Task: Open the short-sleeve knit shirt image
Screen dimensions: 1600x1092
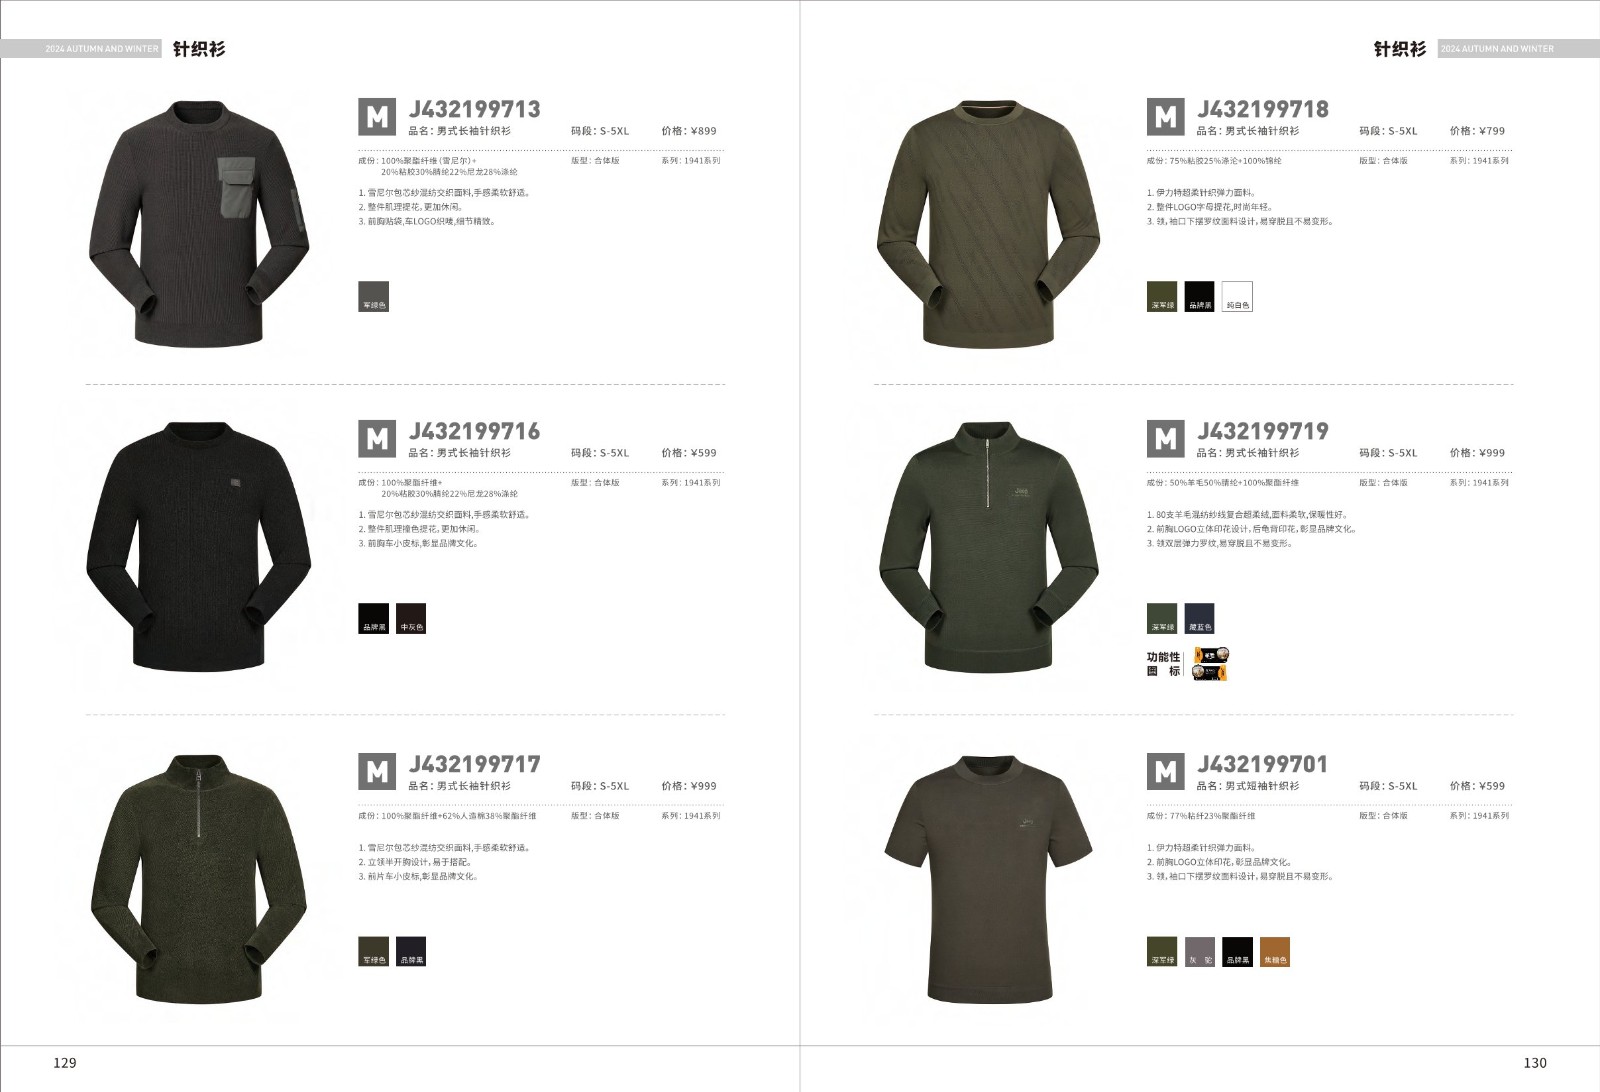Action: click(x=987, y=879)
